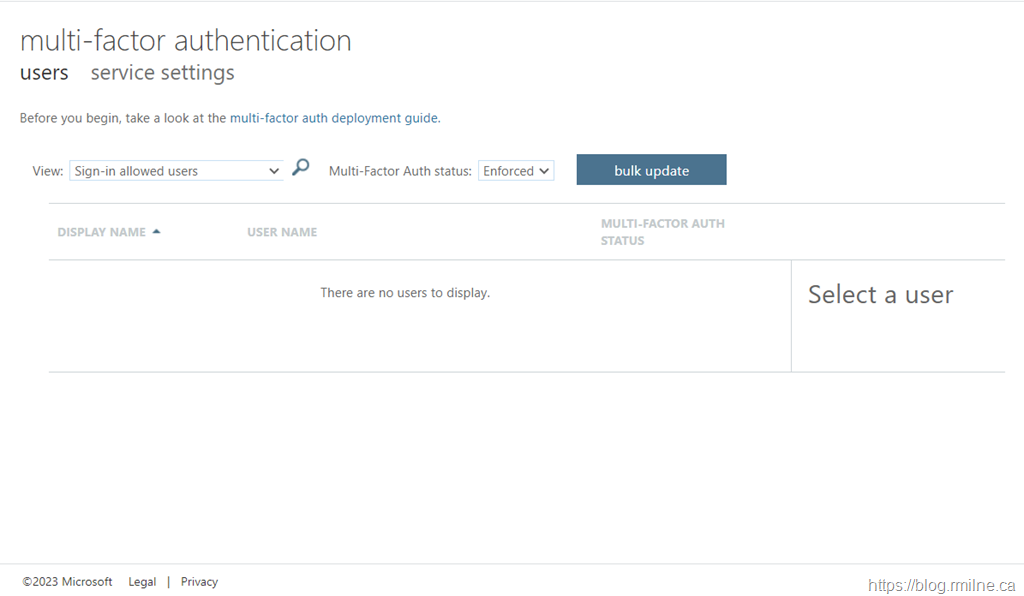Open the View dropdown showing Sign-in allowed users

tap(176, 171)
